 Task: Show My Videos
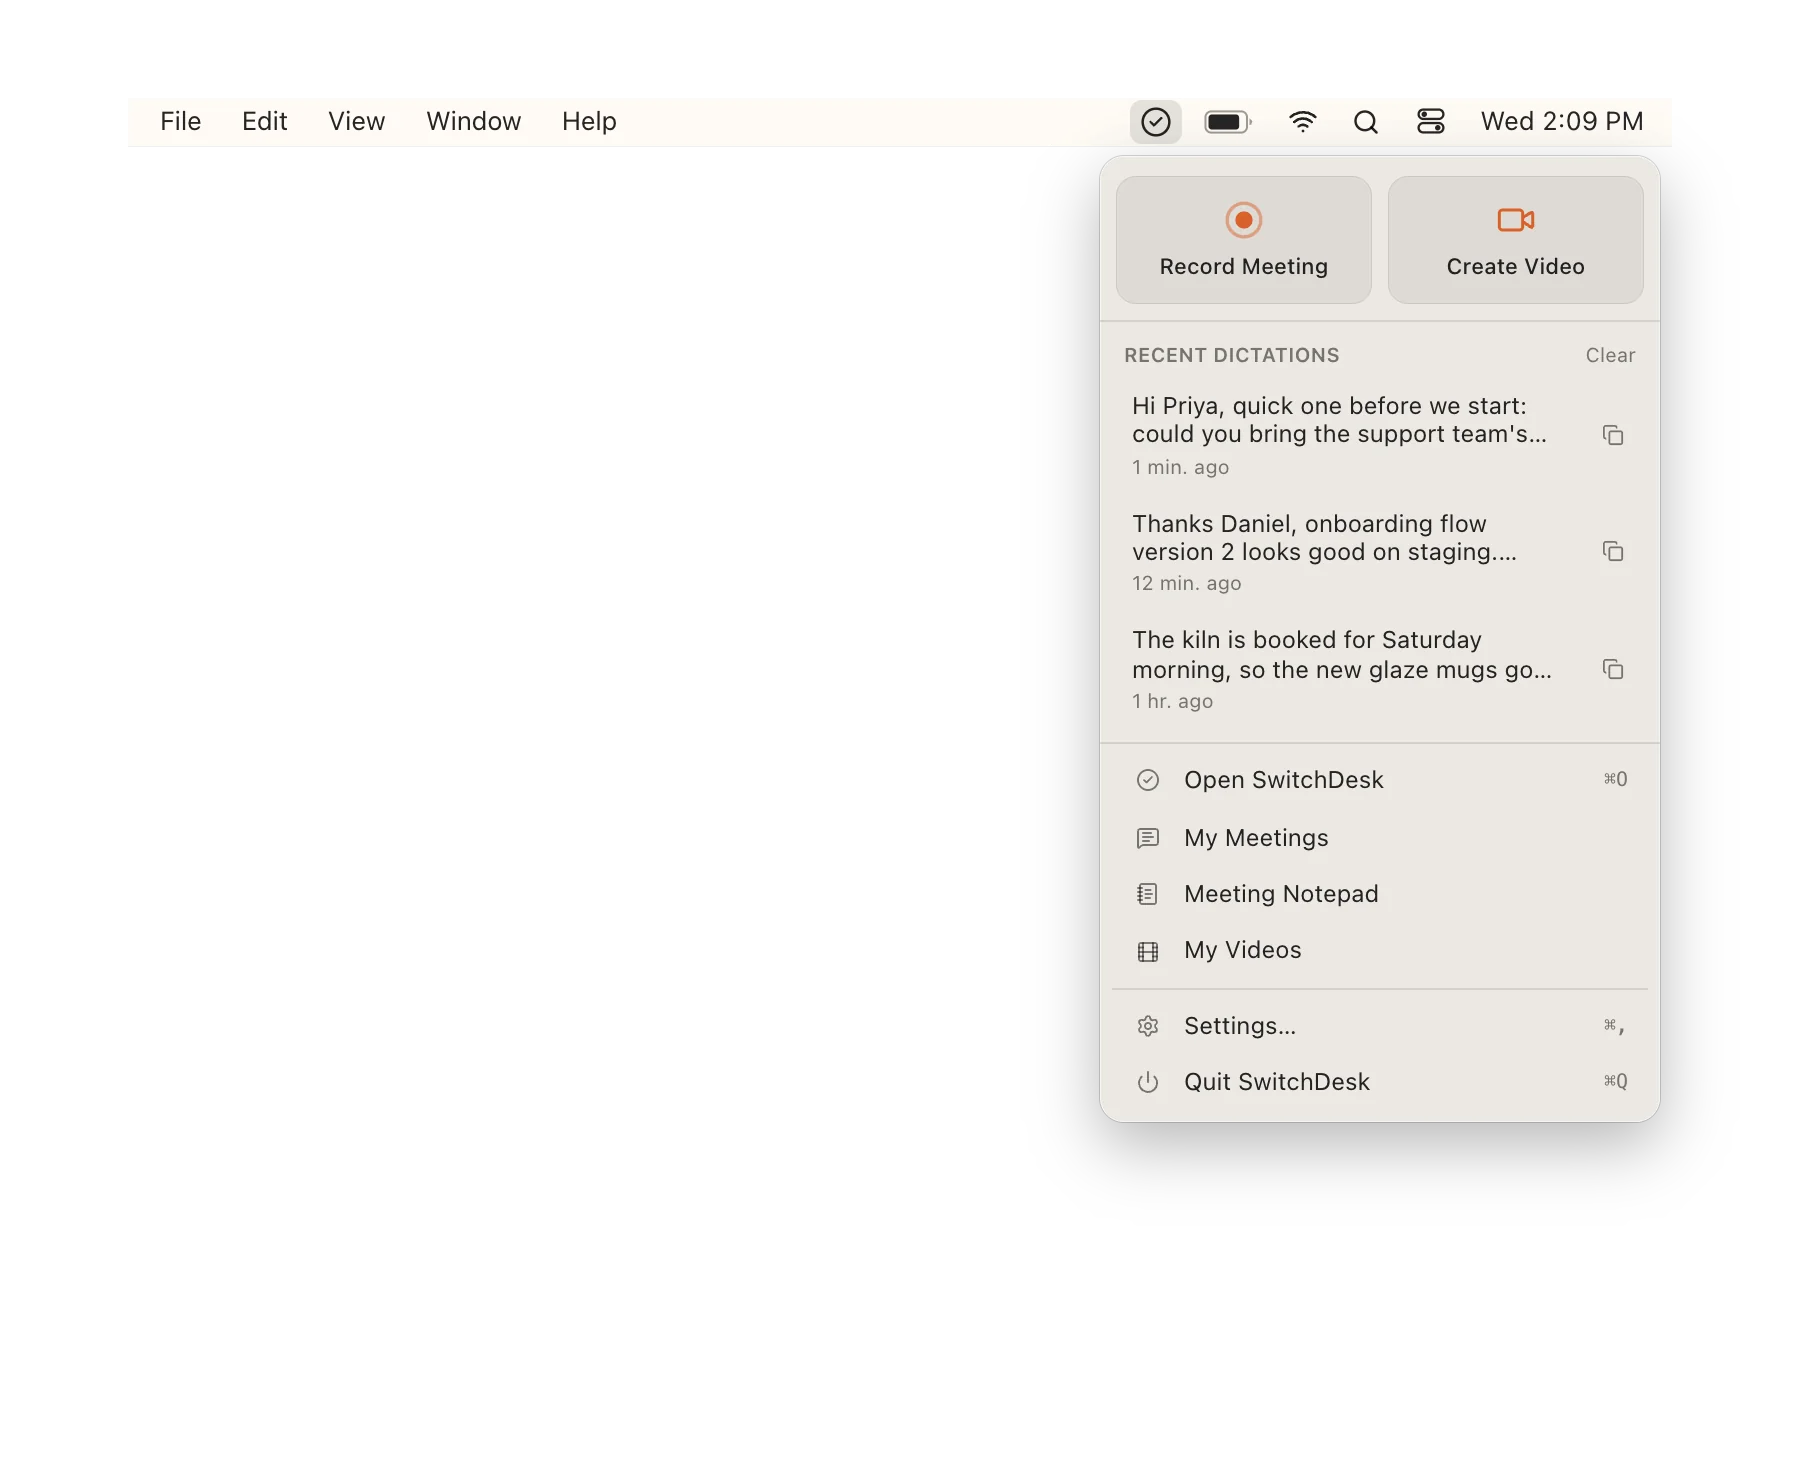pos(1380,950)
